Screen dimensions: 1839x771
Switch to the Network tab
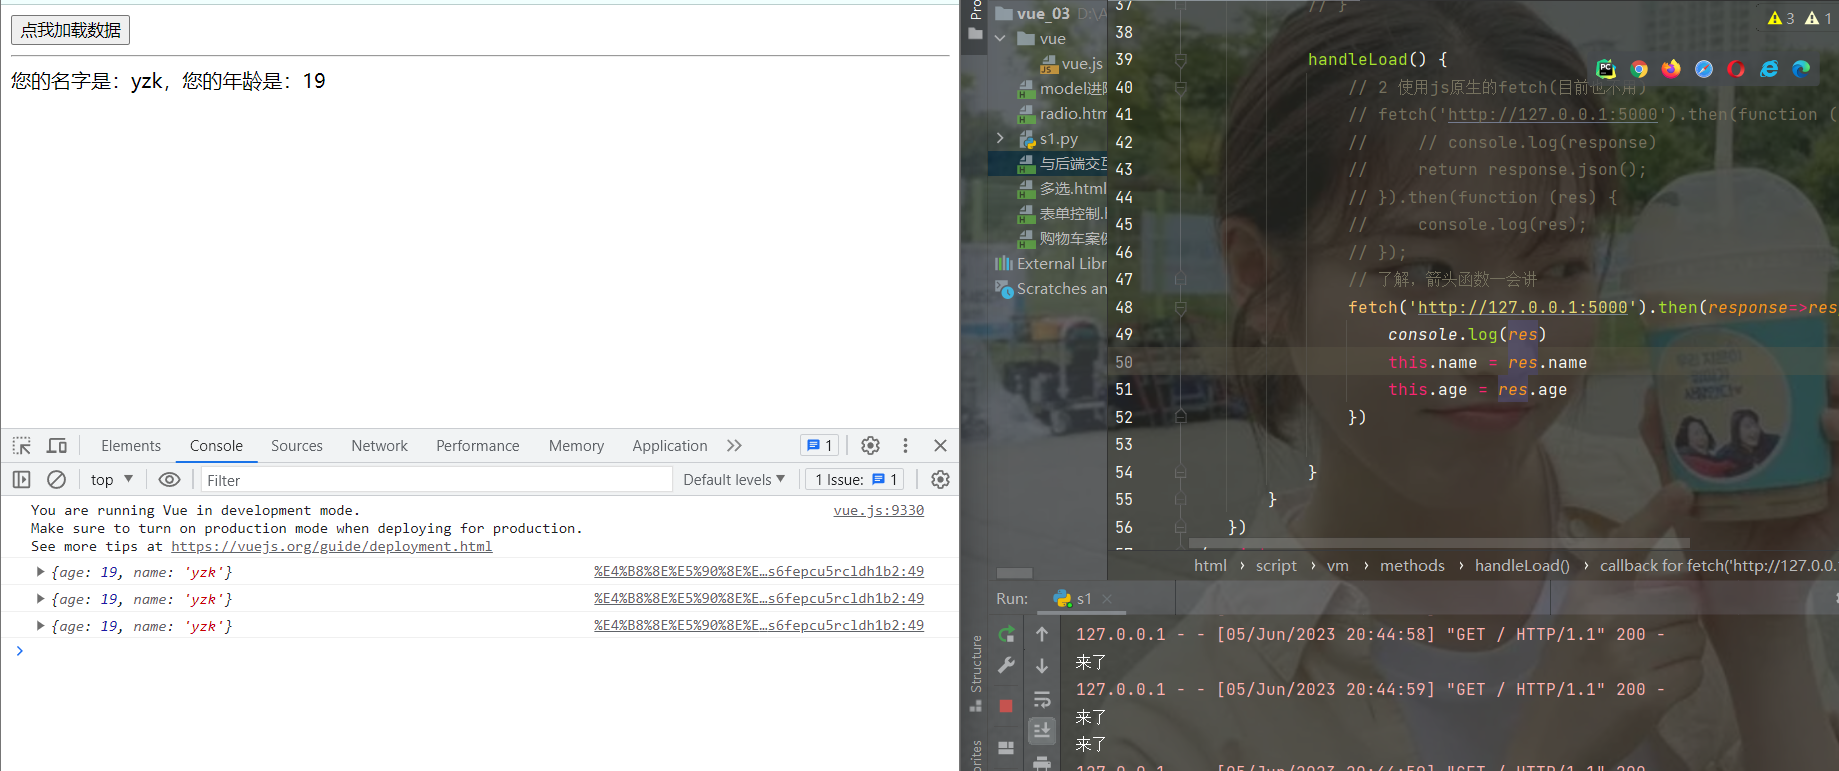pos(379,446)
